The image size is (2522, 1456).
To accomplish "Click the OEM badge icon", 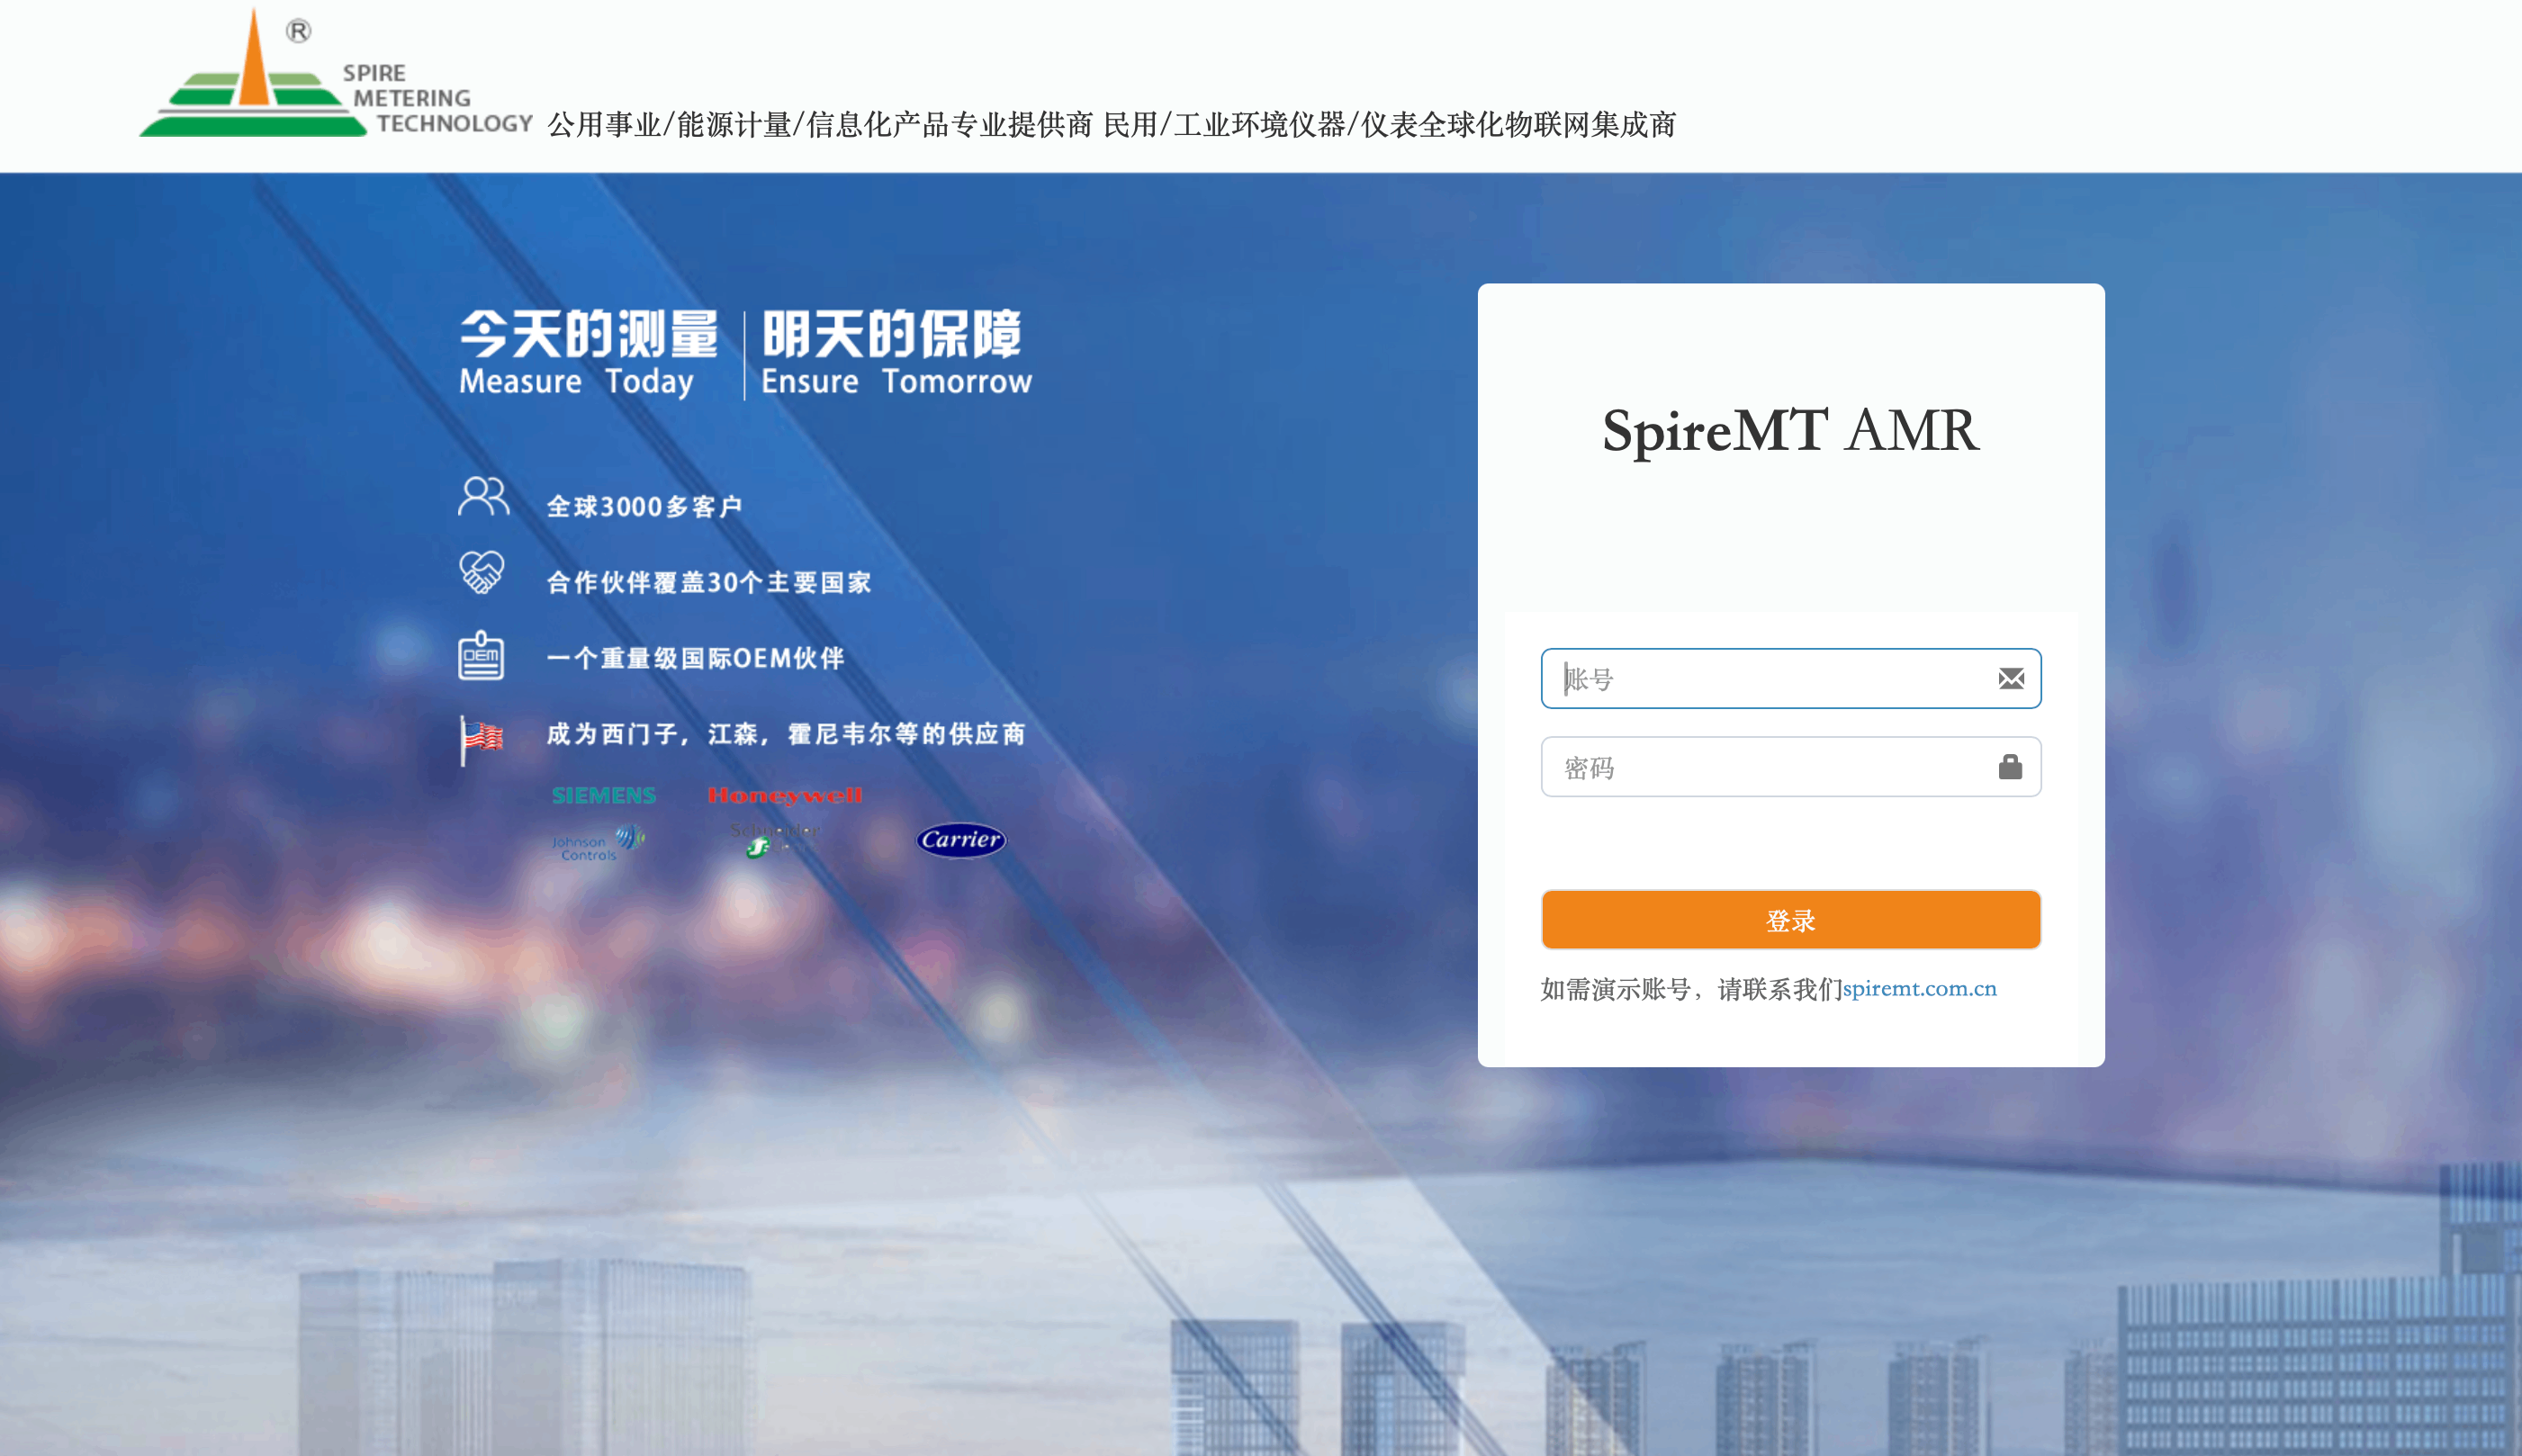I will click(481, 656).
